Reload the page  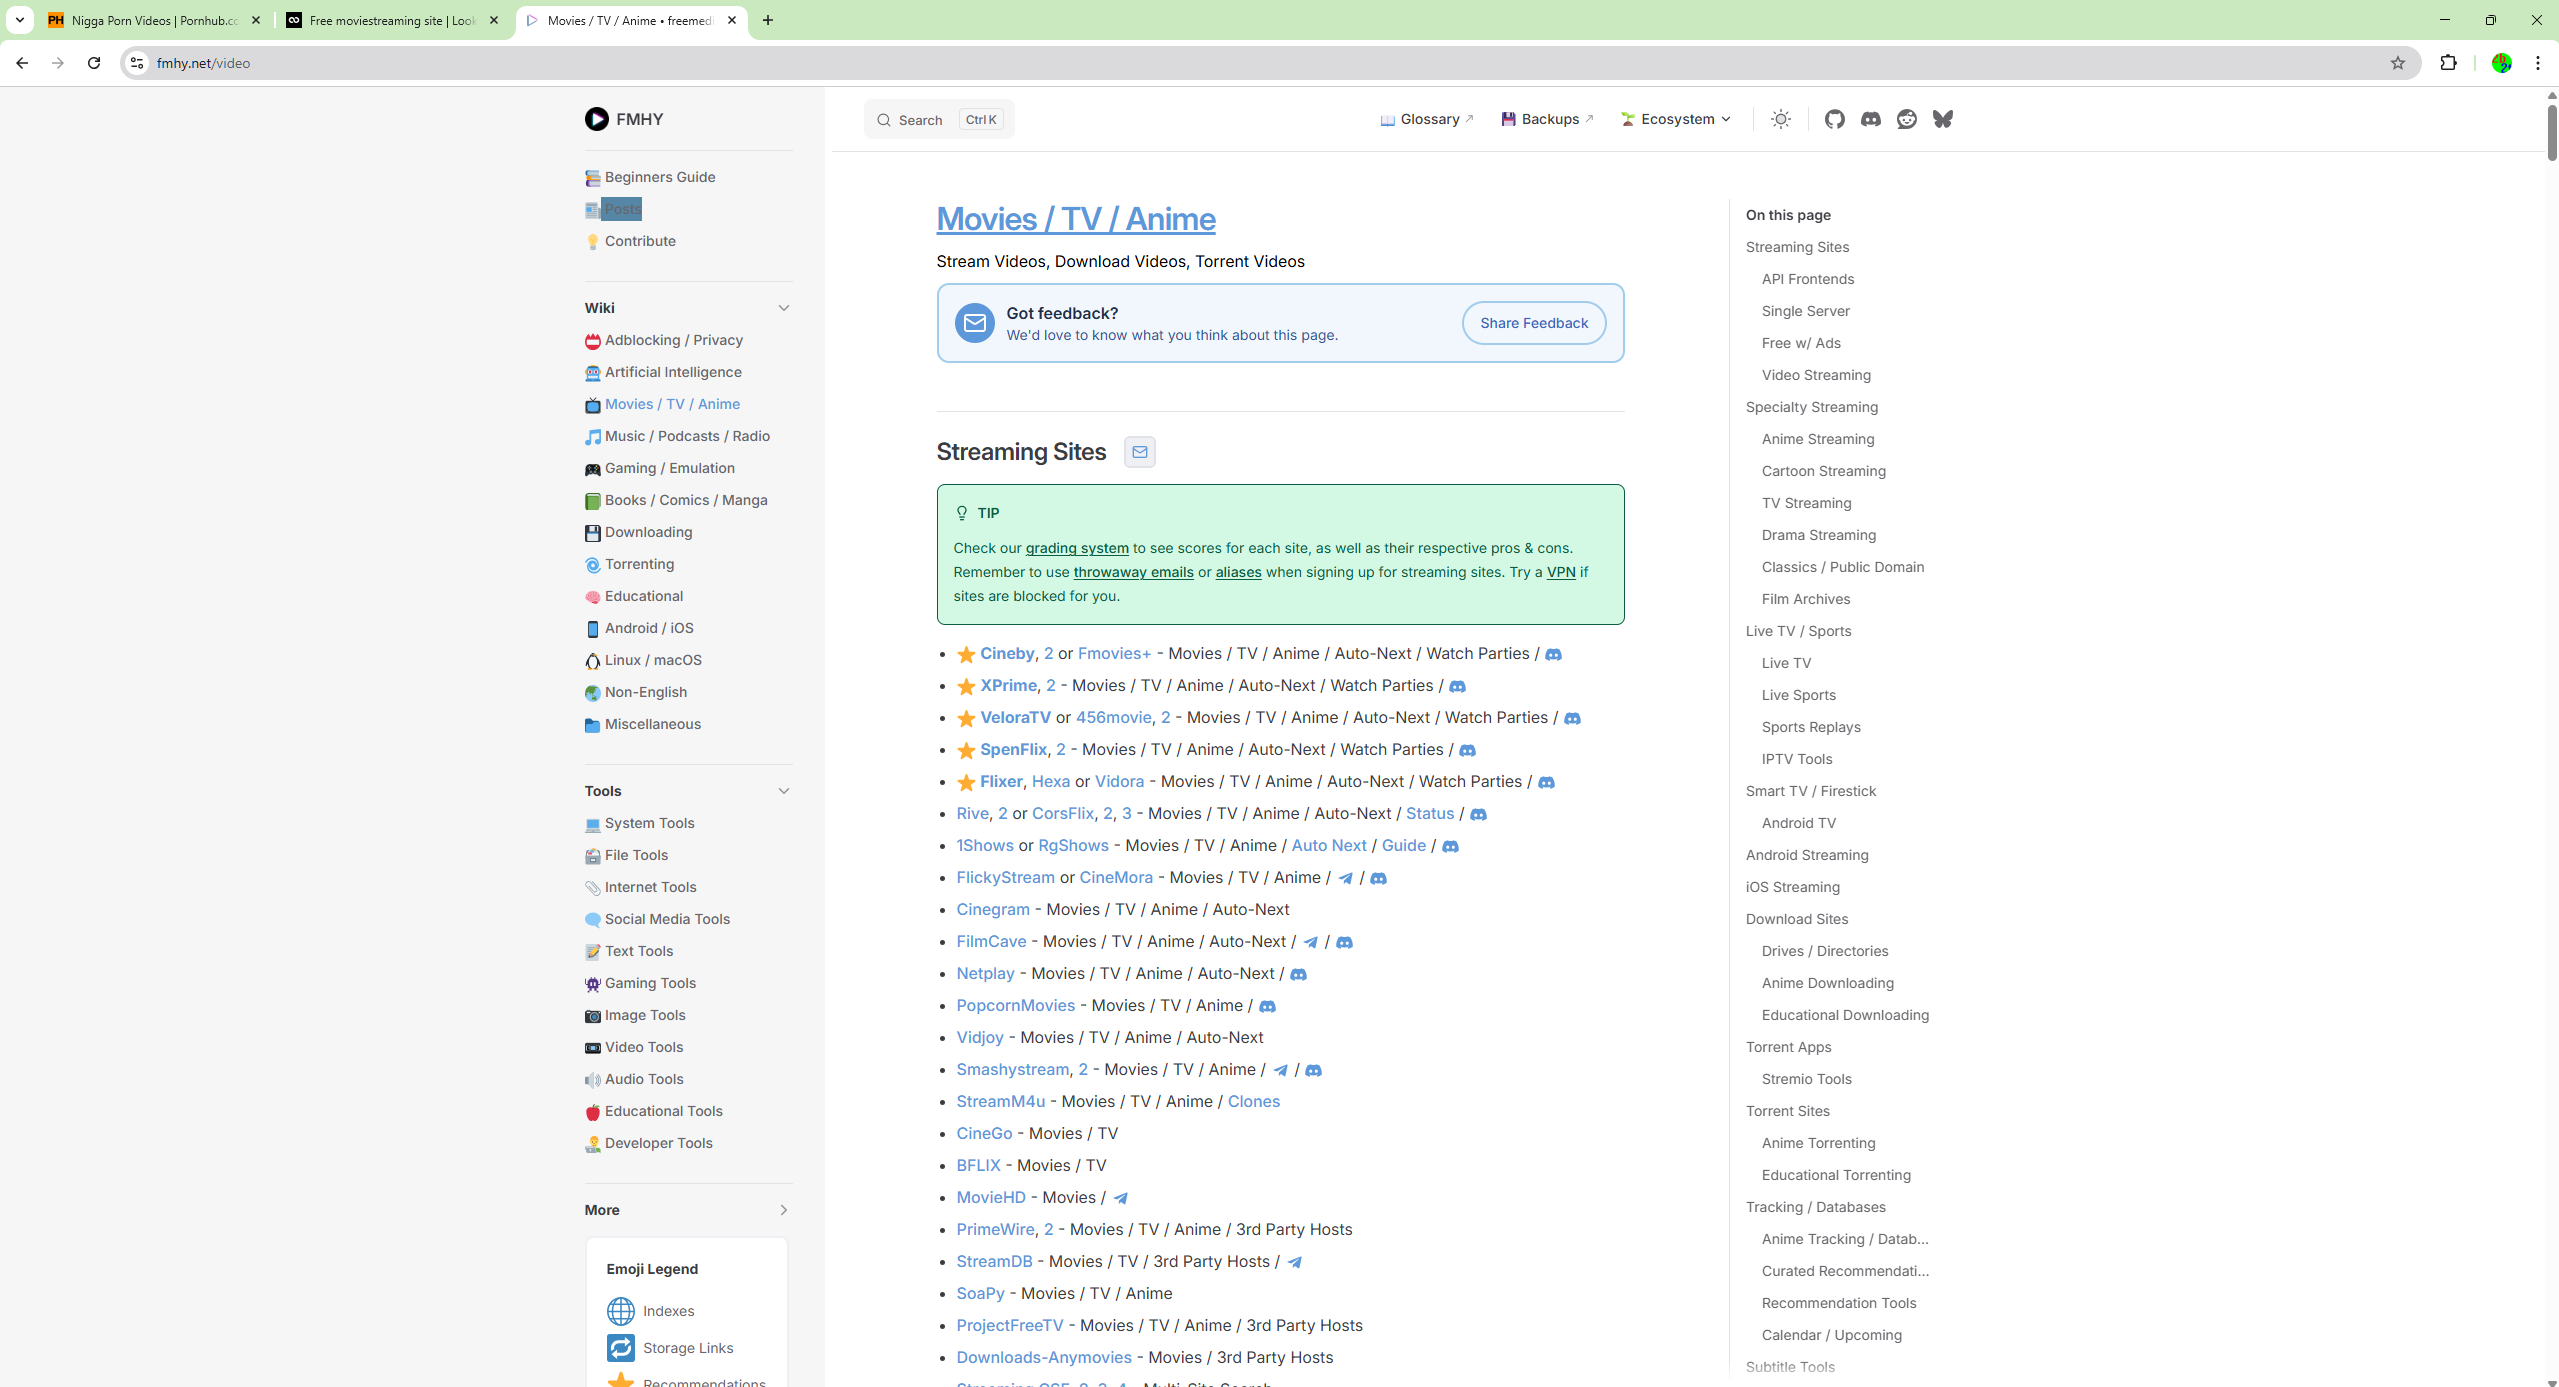pos(94,63)
